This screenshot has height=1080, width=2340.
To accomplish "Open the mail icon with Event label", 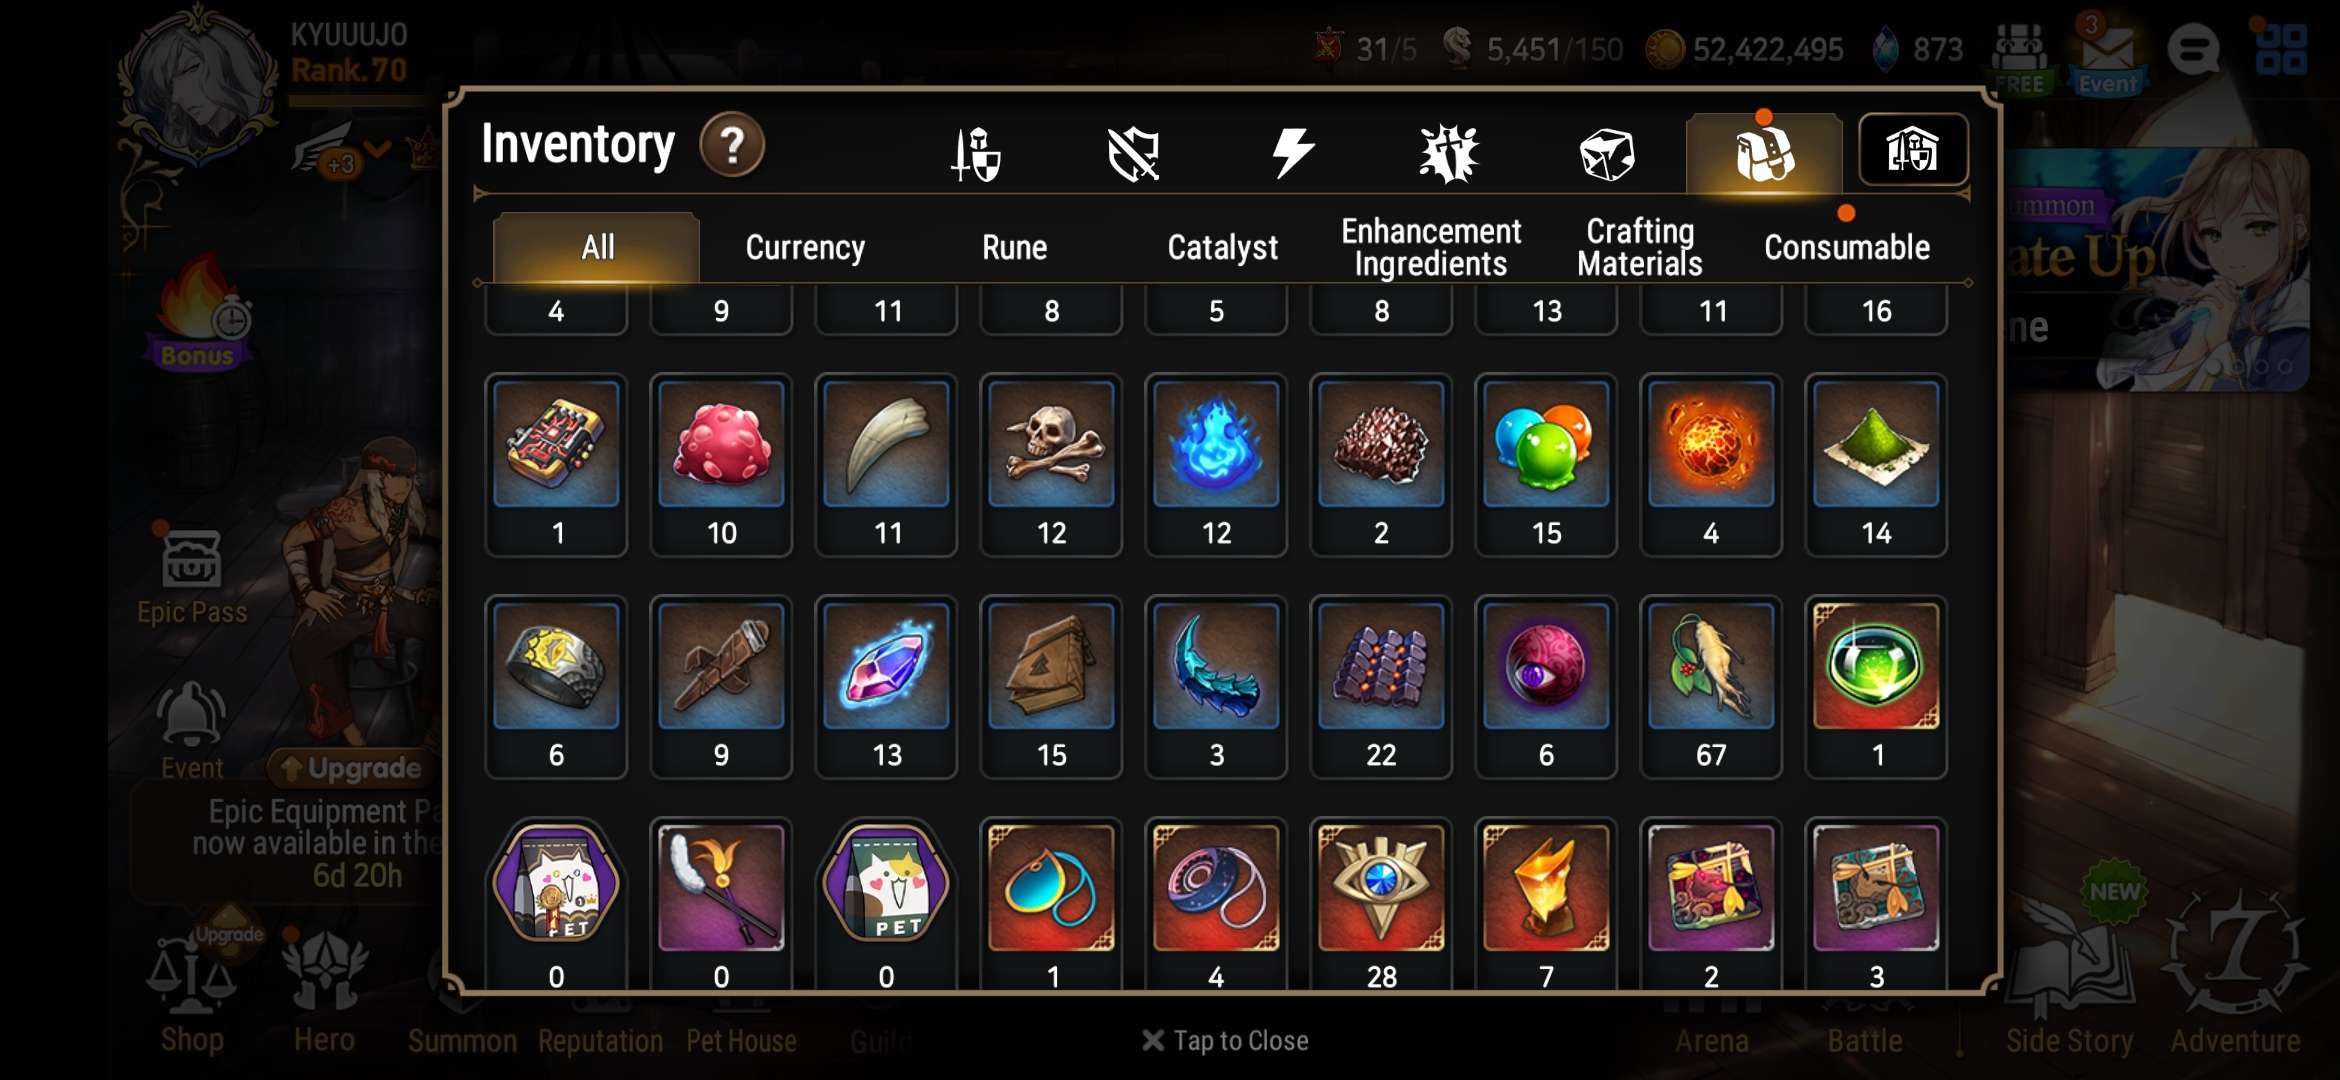I will click(2107, 53).
